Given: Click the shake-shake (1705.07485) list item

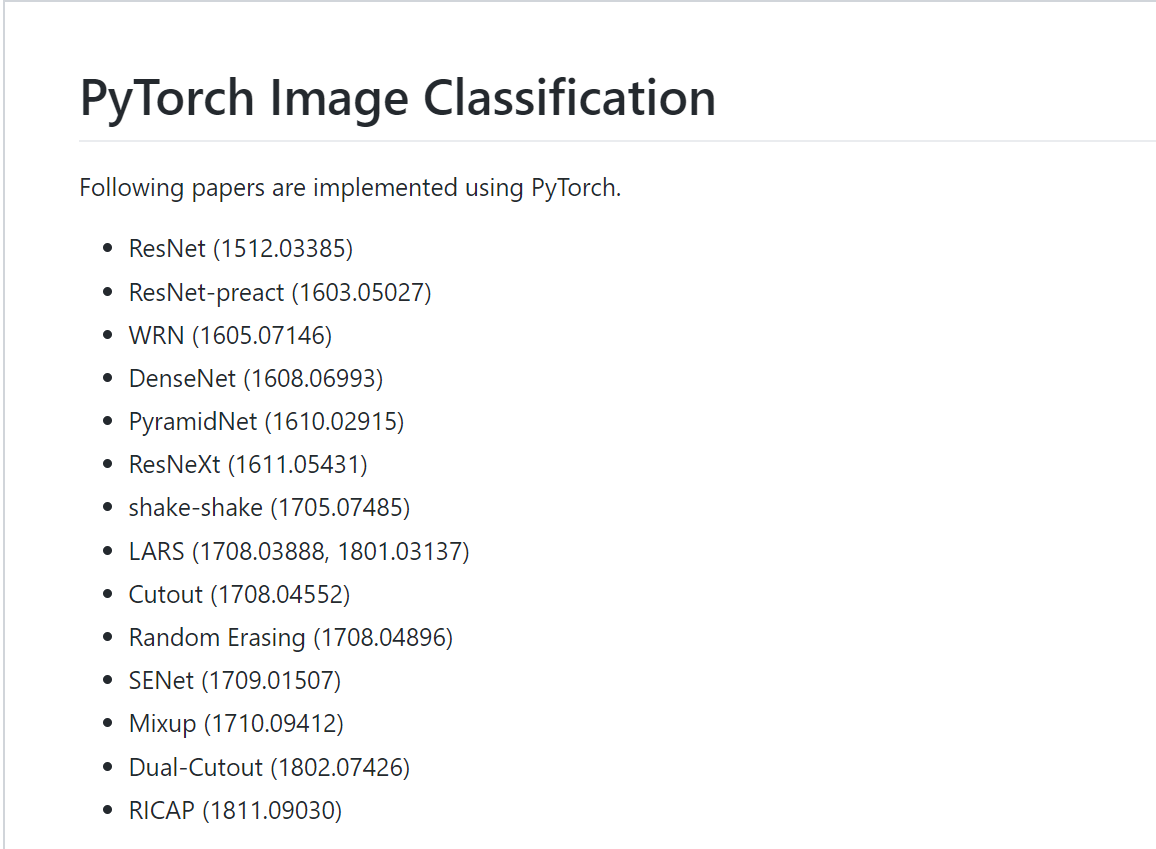Looking at the screenshot, I should [x=269, y=507].
